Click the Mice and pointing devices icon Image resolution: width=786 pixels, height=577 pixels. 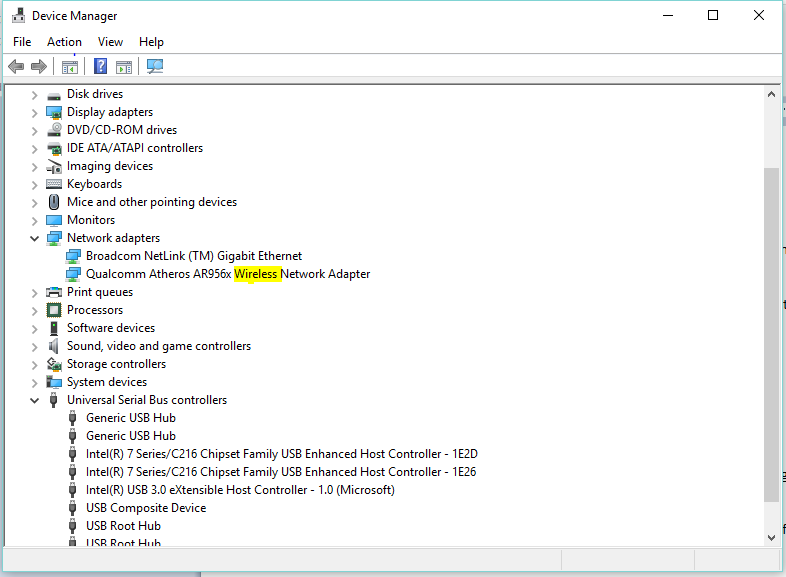54,202
